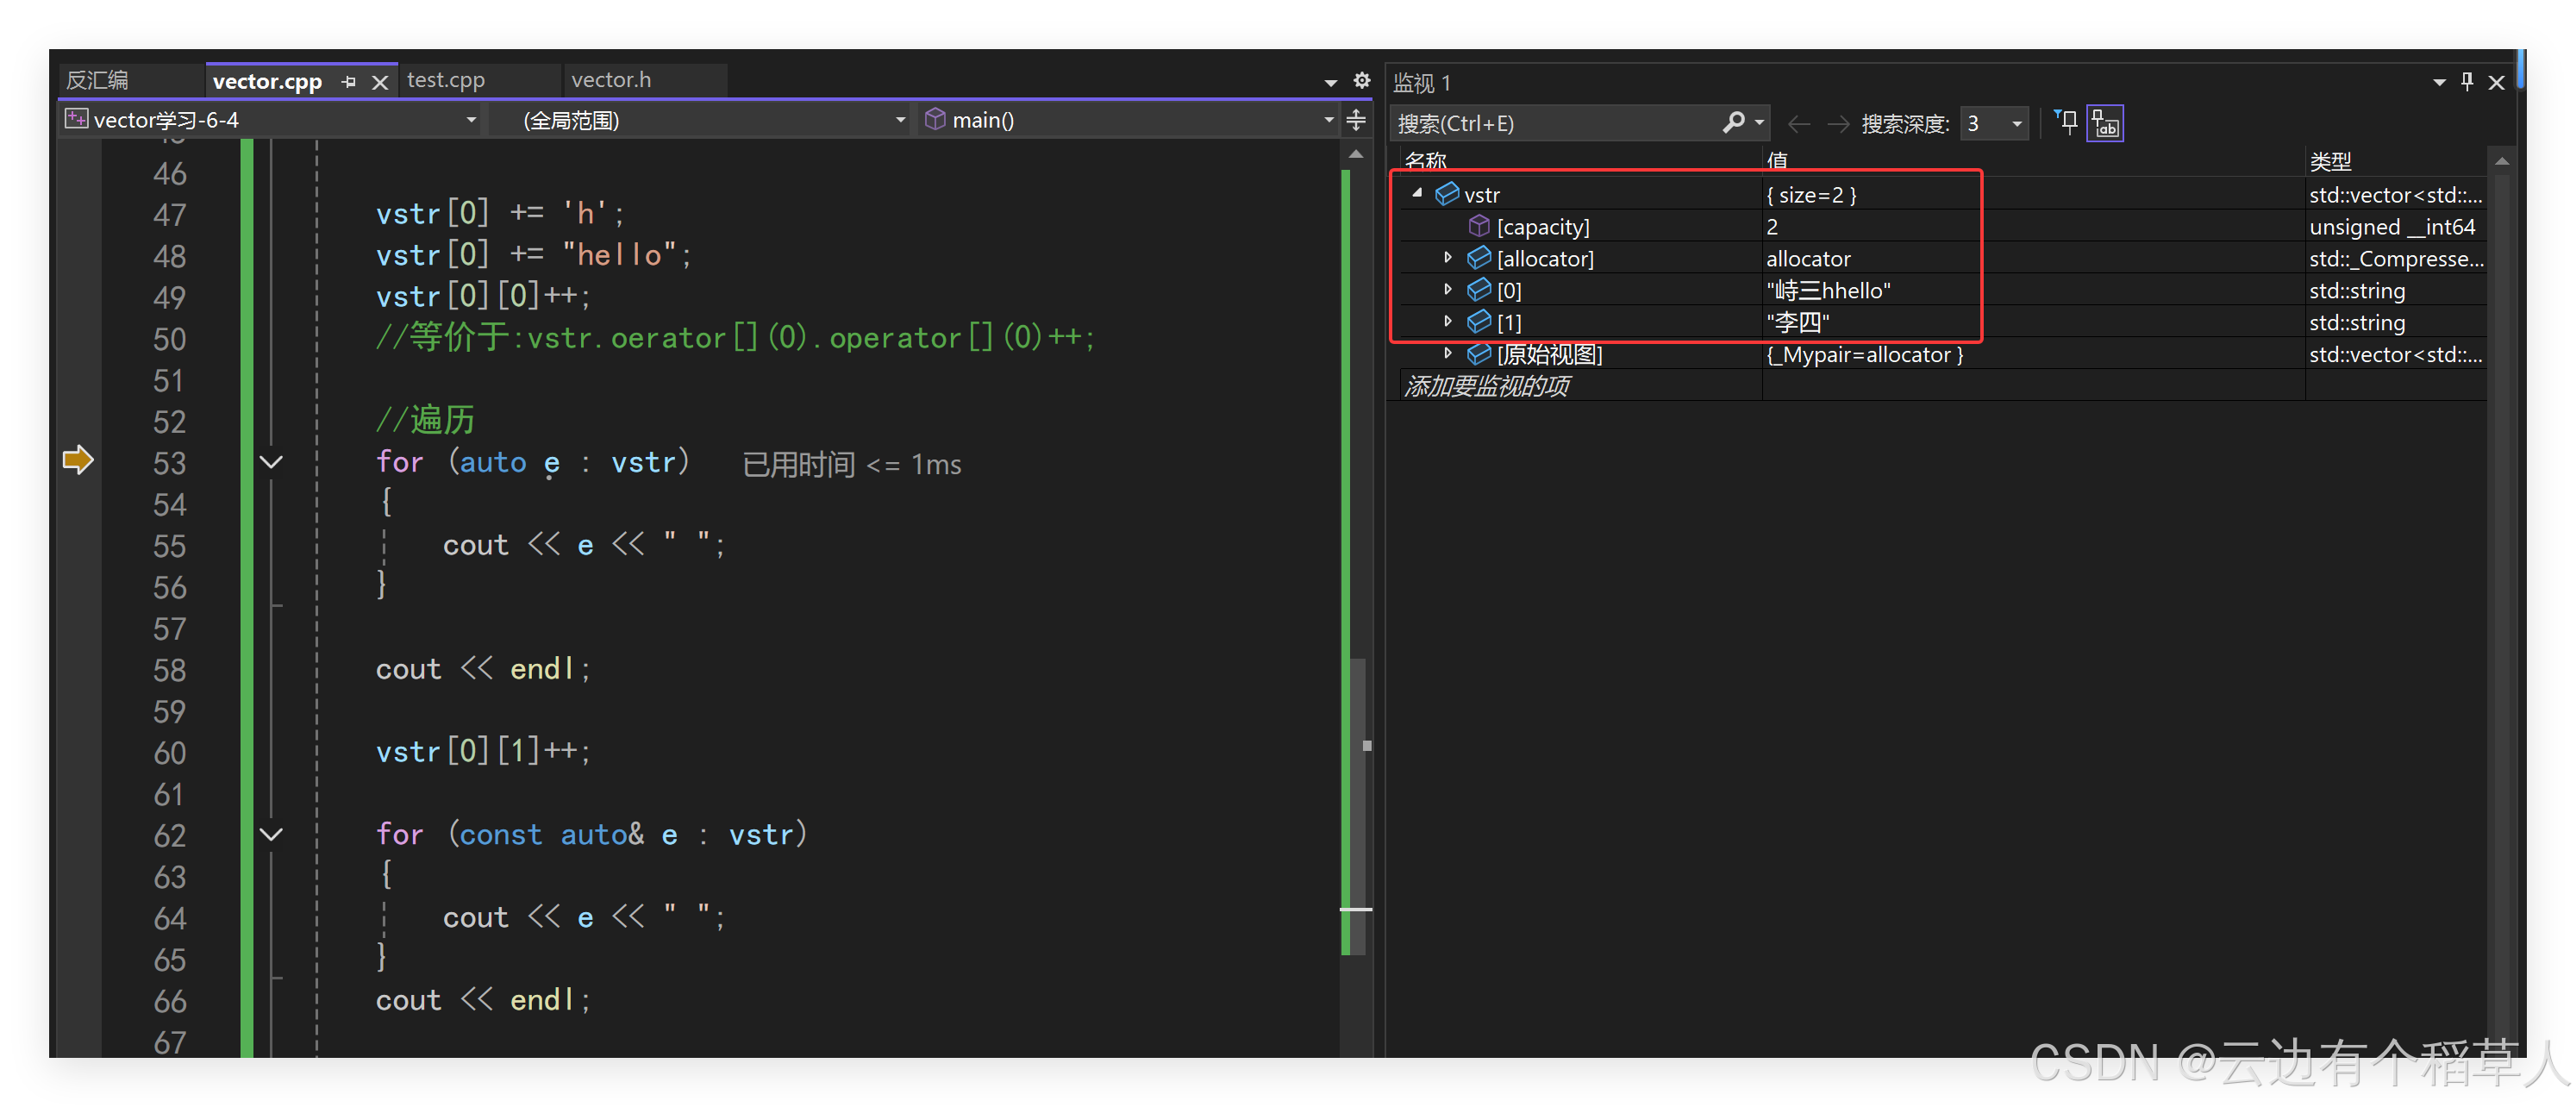The image size is (2576, 1107).
Task: Collapse the for loop at line 62
Action: point(271,834)
